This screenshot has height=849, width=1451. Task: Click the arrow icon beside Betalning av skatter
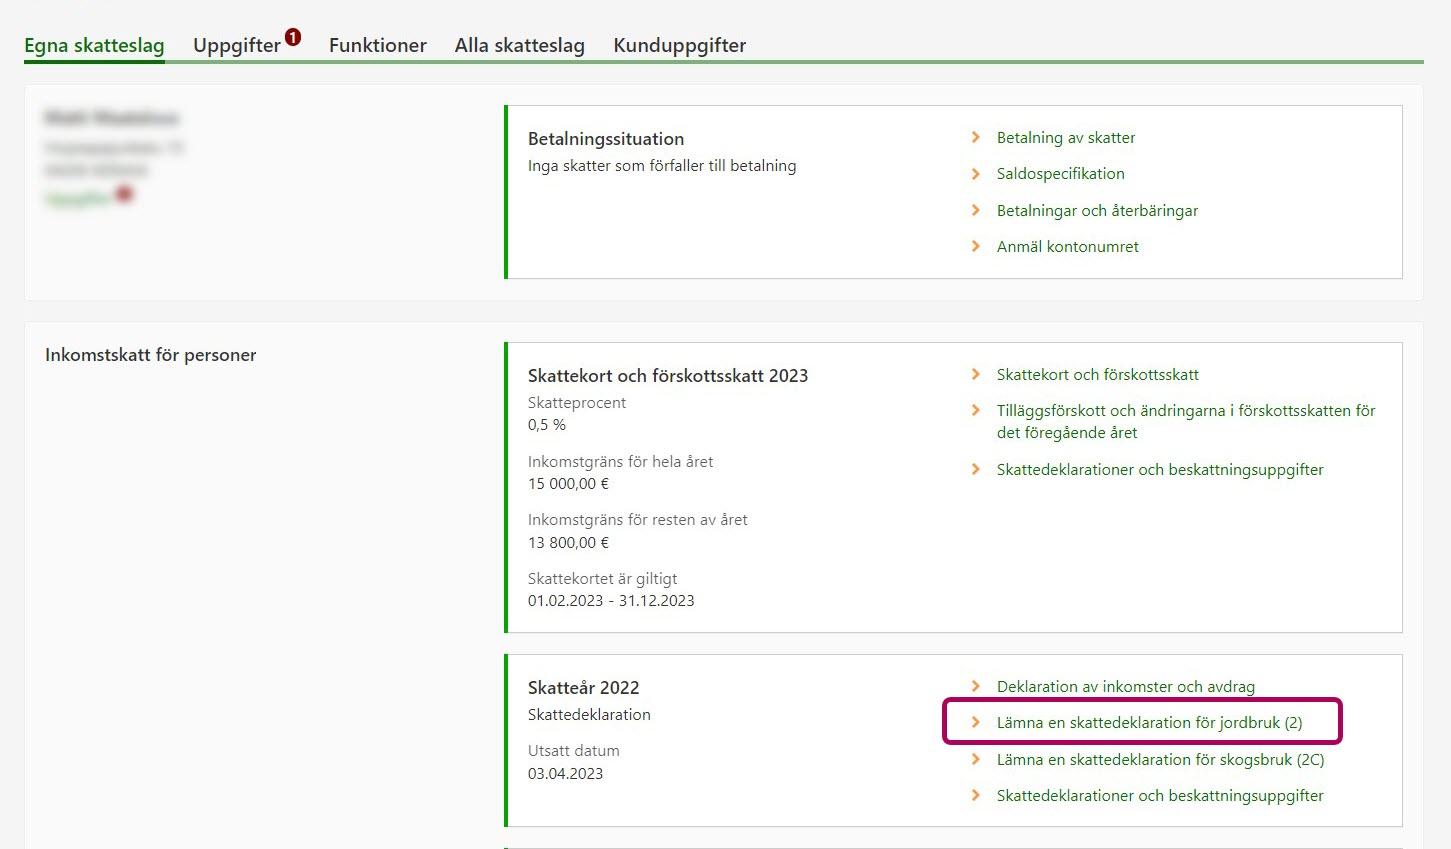point(976,138)
